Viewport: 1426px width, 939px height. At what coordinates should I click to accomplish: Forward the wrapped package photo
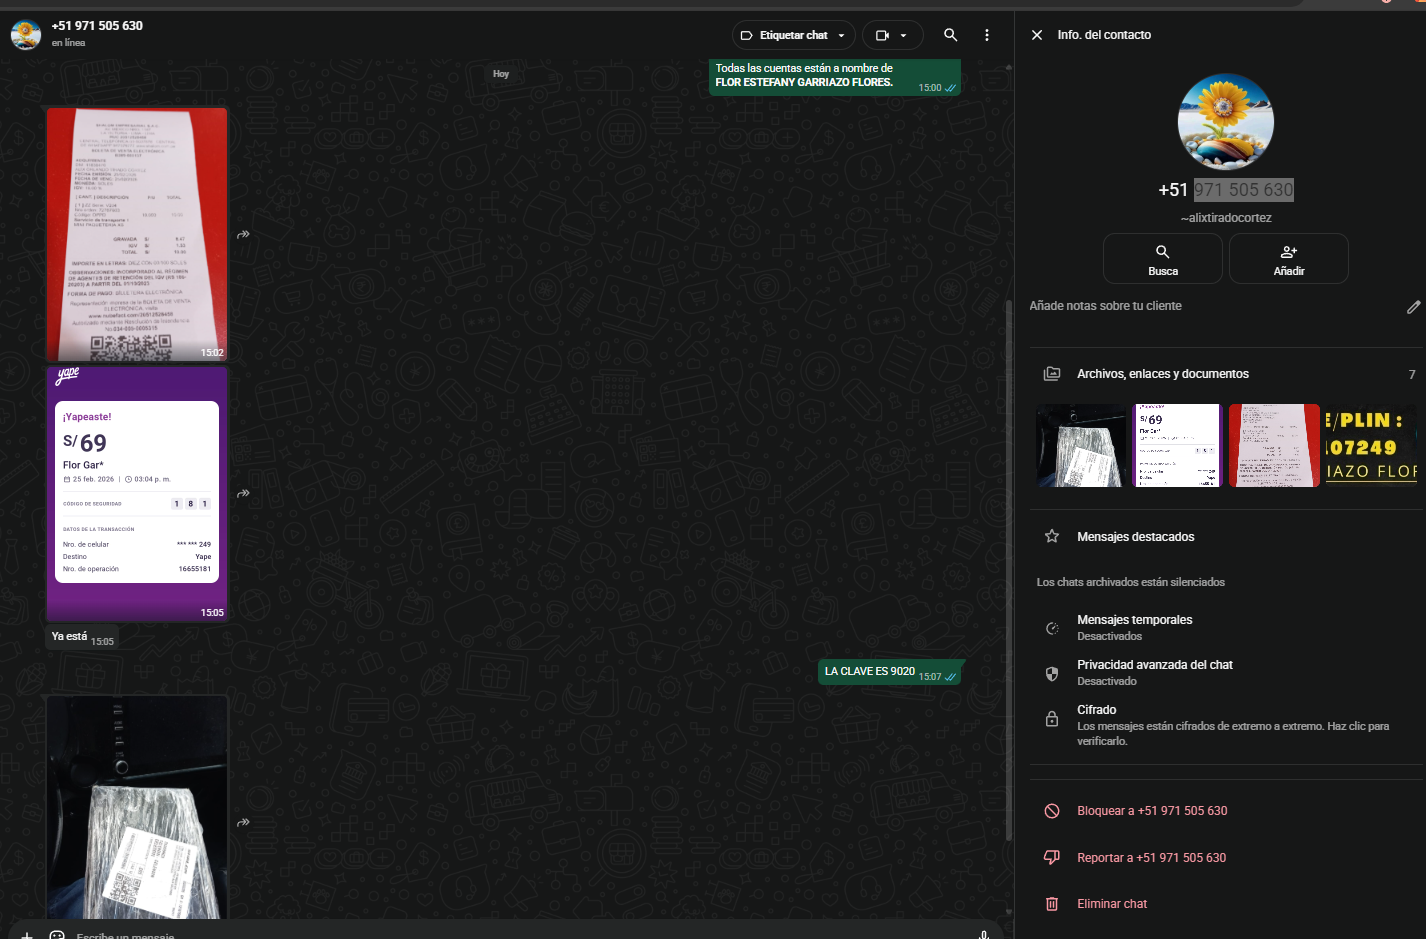(x=243, y=822)
